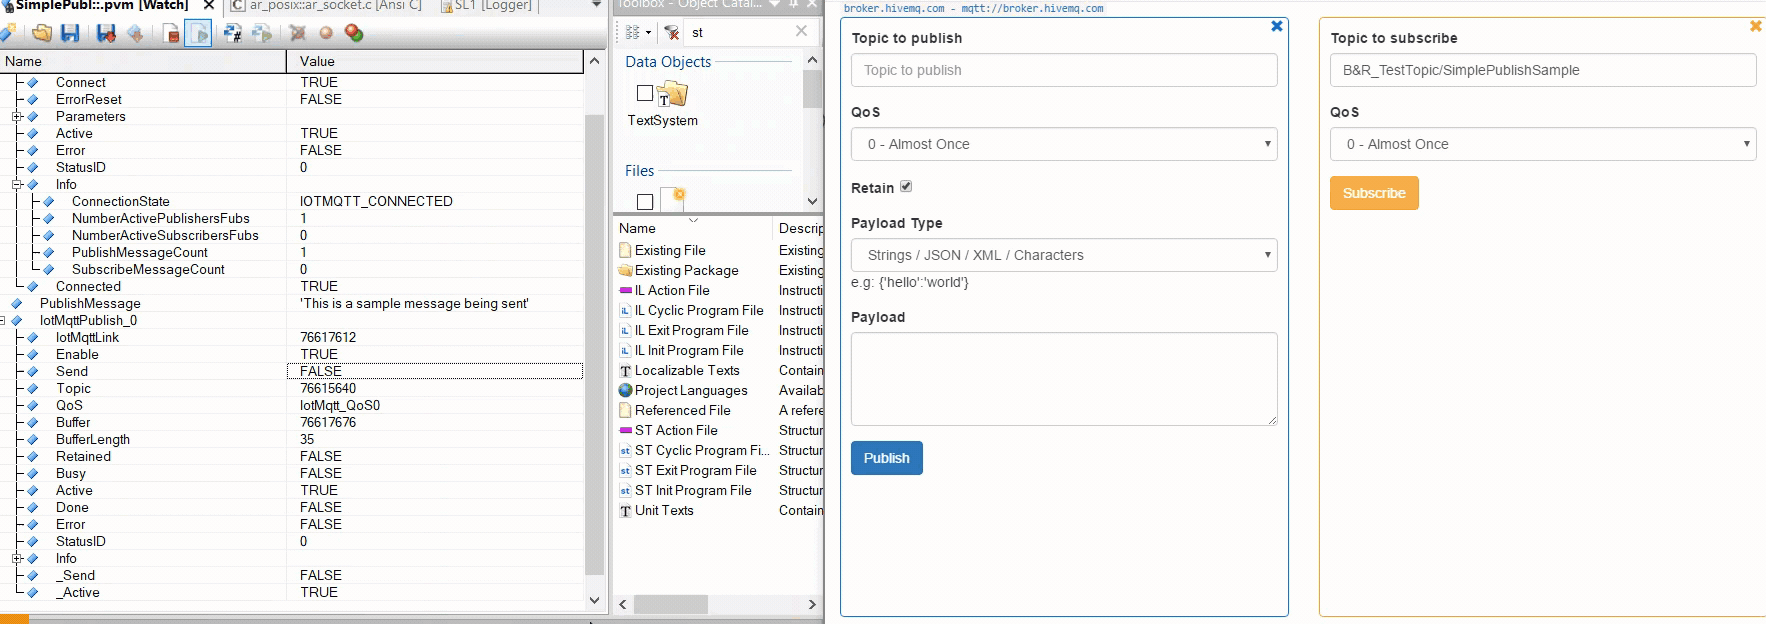Toggle the Retain checkbox
Image resolution: width=1766 pixels, height=624 pixels.
point(906,187)
